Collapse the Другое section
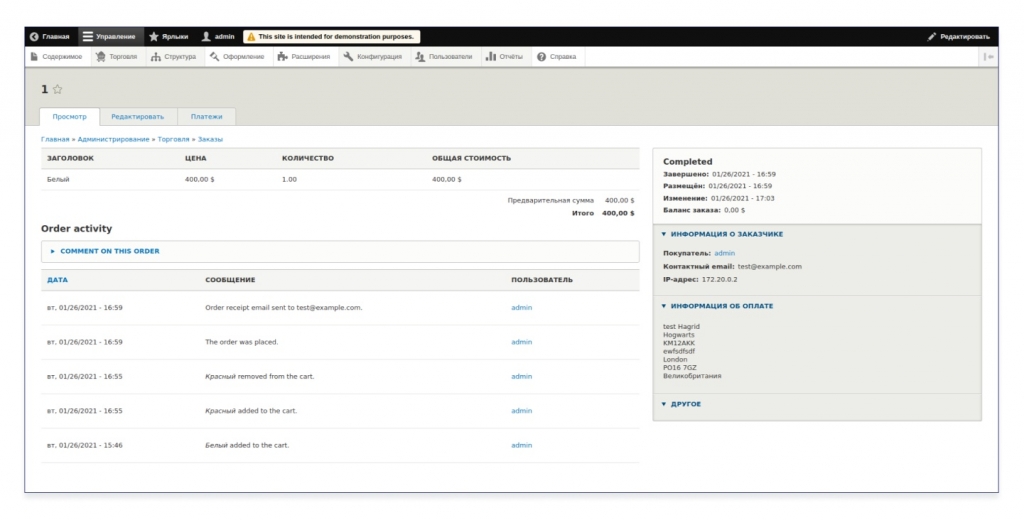 tap(685, 404)
